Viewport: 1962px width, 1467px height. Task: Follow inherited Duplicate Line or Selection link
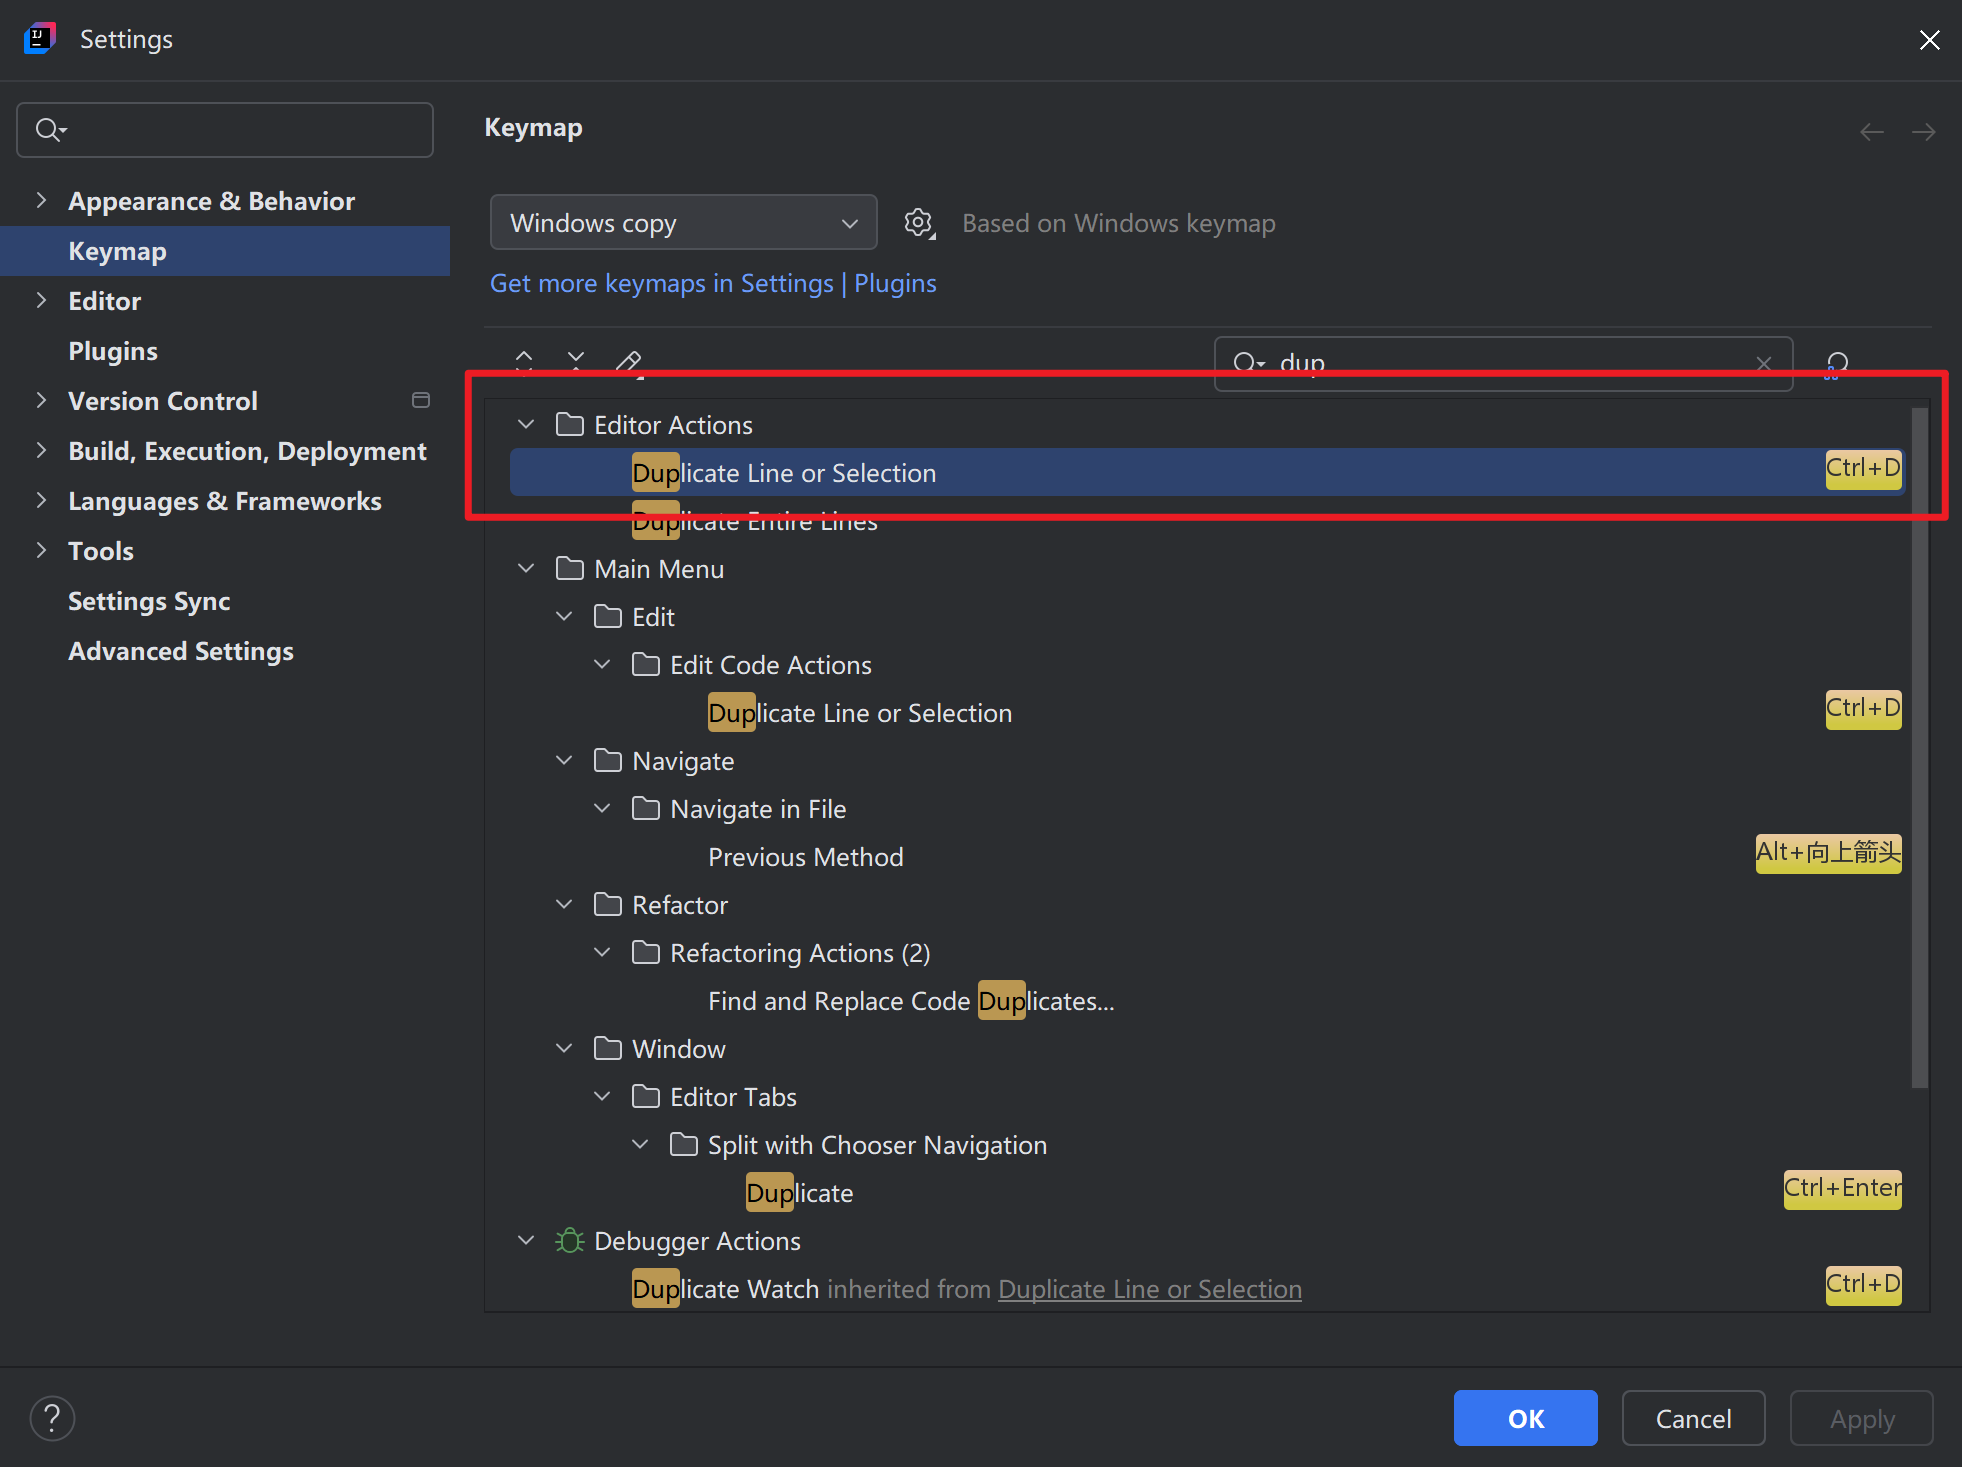coord(1150,1289)
